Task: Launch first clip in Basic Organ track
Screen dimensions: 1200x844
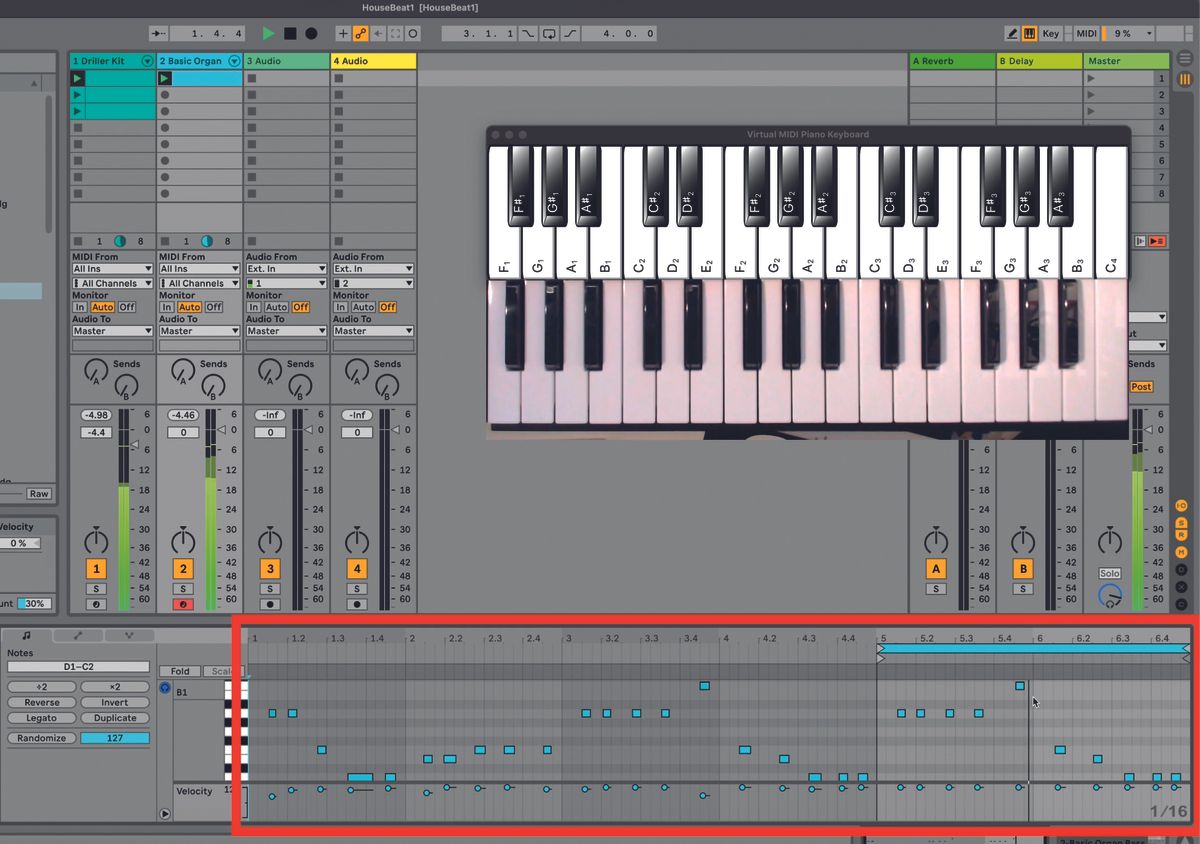Action: pyautogui.click(x=165, y=78)
